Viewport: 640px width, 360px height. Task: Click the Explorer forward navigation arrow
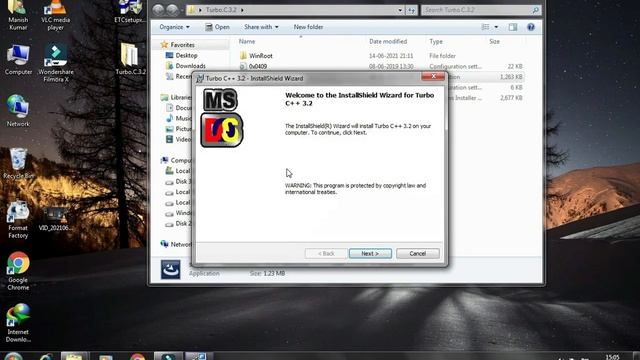pos(173,9)
